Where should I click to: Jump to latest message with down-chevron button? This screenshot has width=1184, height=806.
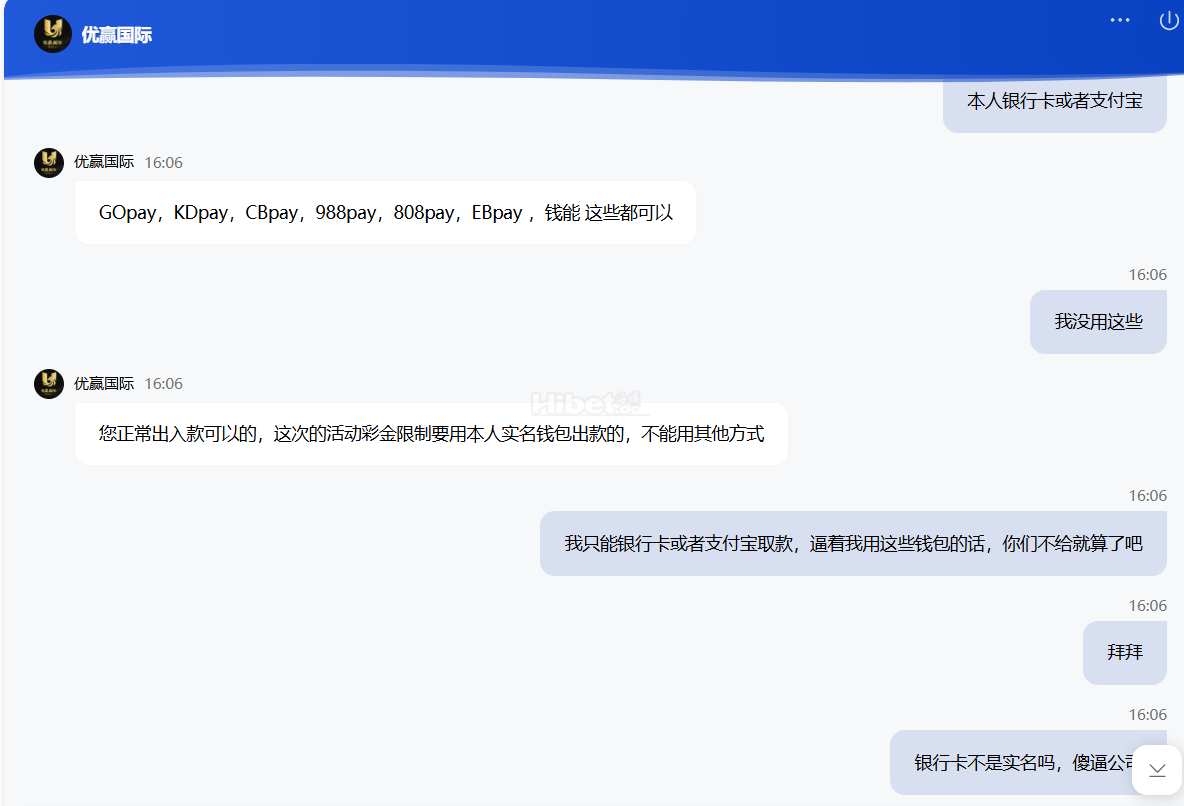(x=1157, y=770)
